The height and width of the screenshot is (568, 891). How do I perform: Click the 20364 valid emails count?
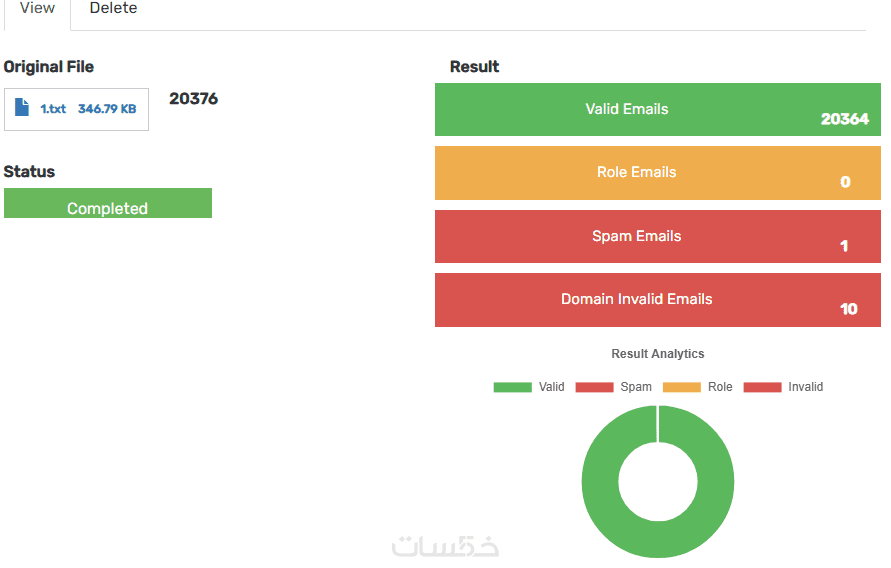pyautogui.click(x=844, y=119)
